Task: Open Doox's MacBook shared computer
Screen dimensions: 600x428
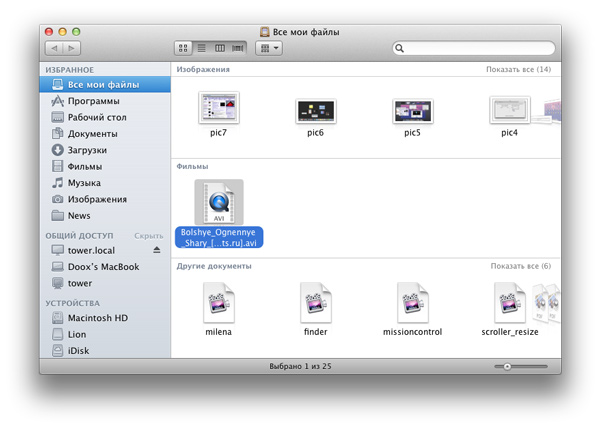Action: (x=103, y=266)
